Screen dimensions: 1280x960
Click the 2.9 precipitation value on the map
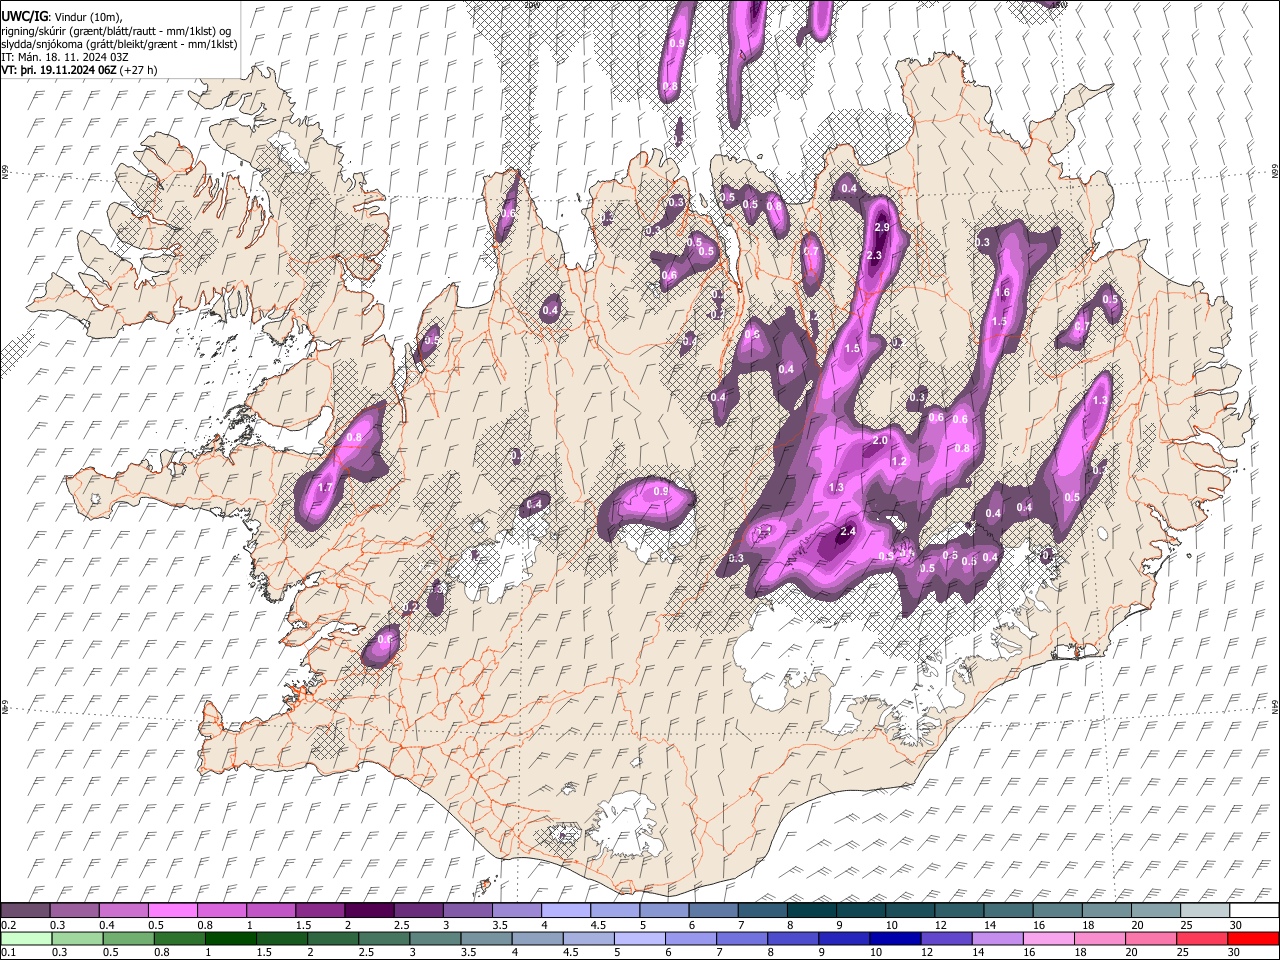tap(882, 228)
